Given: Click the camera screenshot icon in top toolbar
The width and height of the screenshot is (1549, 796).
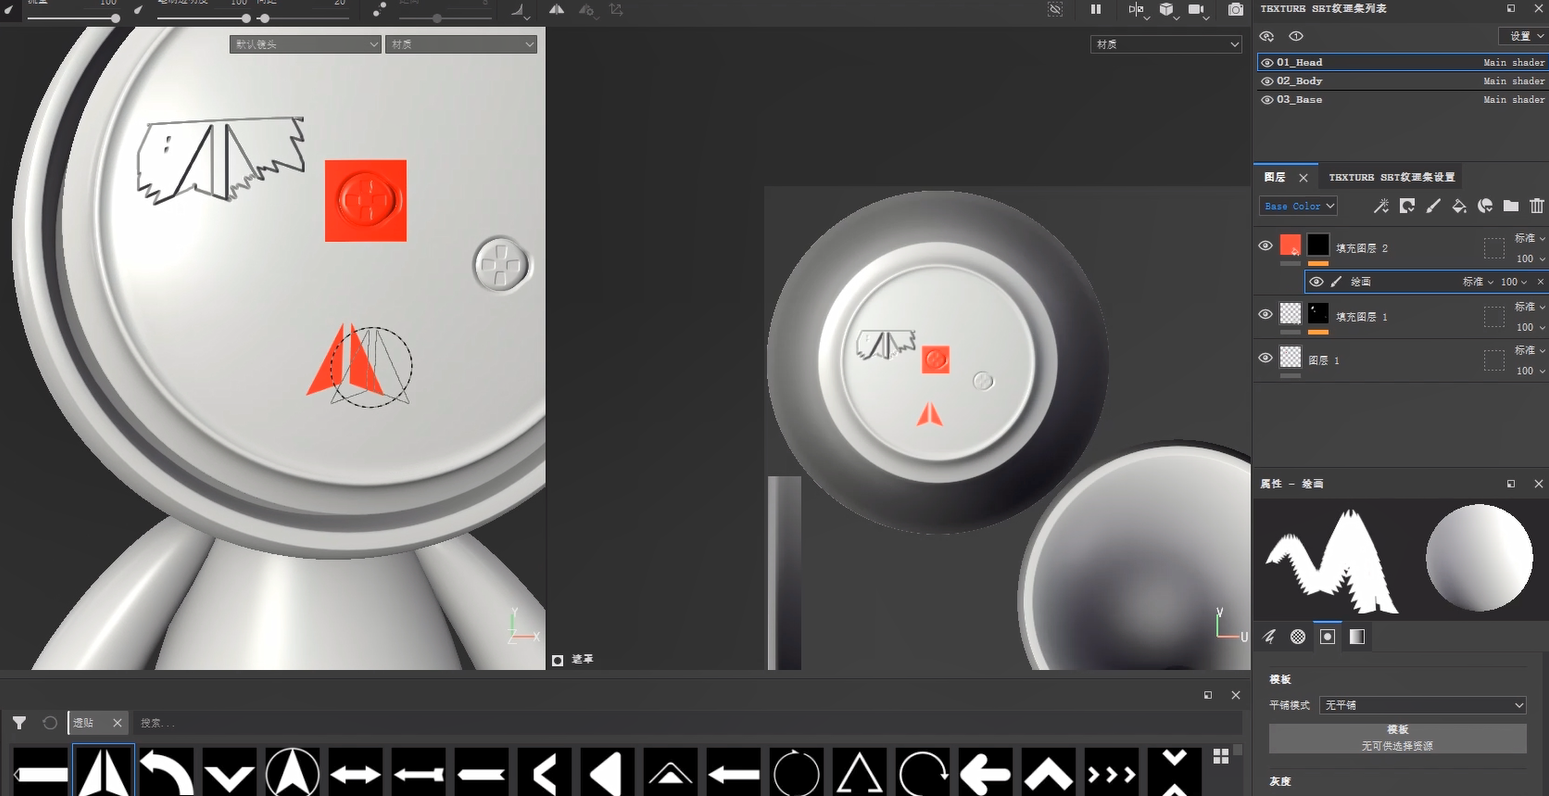Looking at the screenshot, I should [x=1236, y=9].
